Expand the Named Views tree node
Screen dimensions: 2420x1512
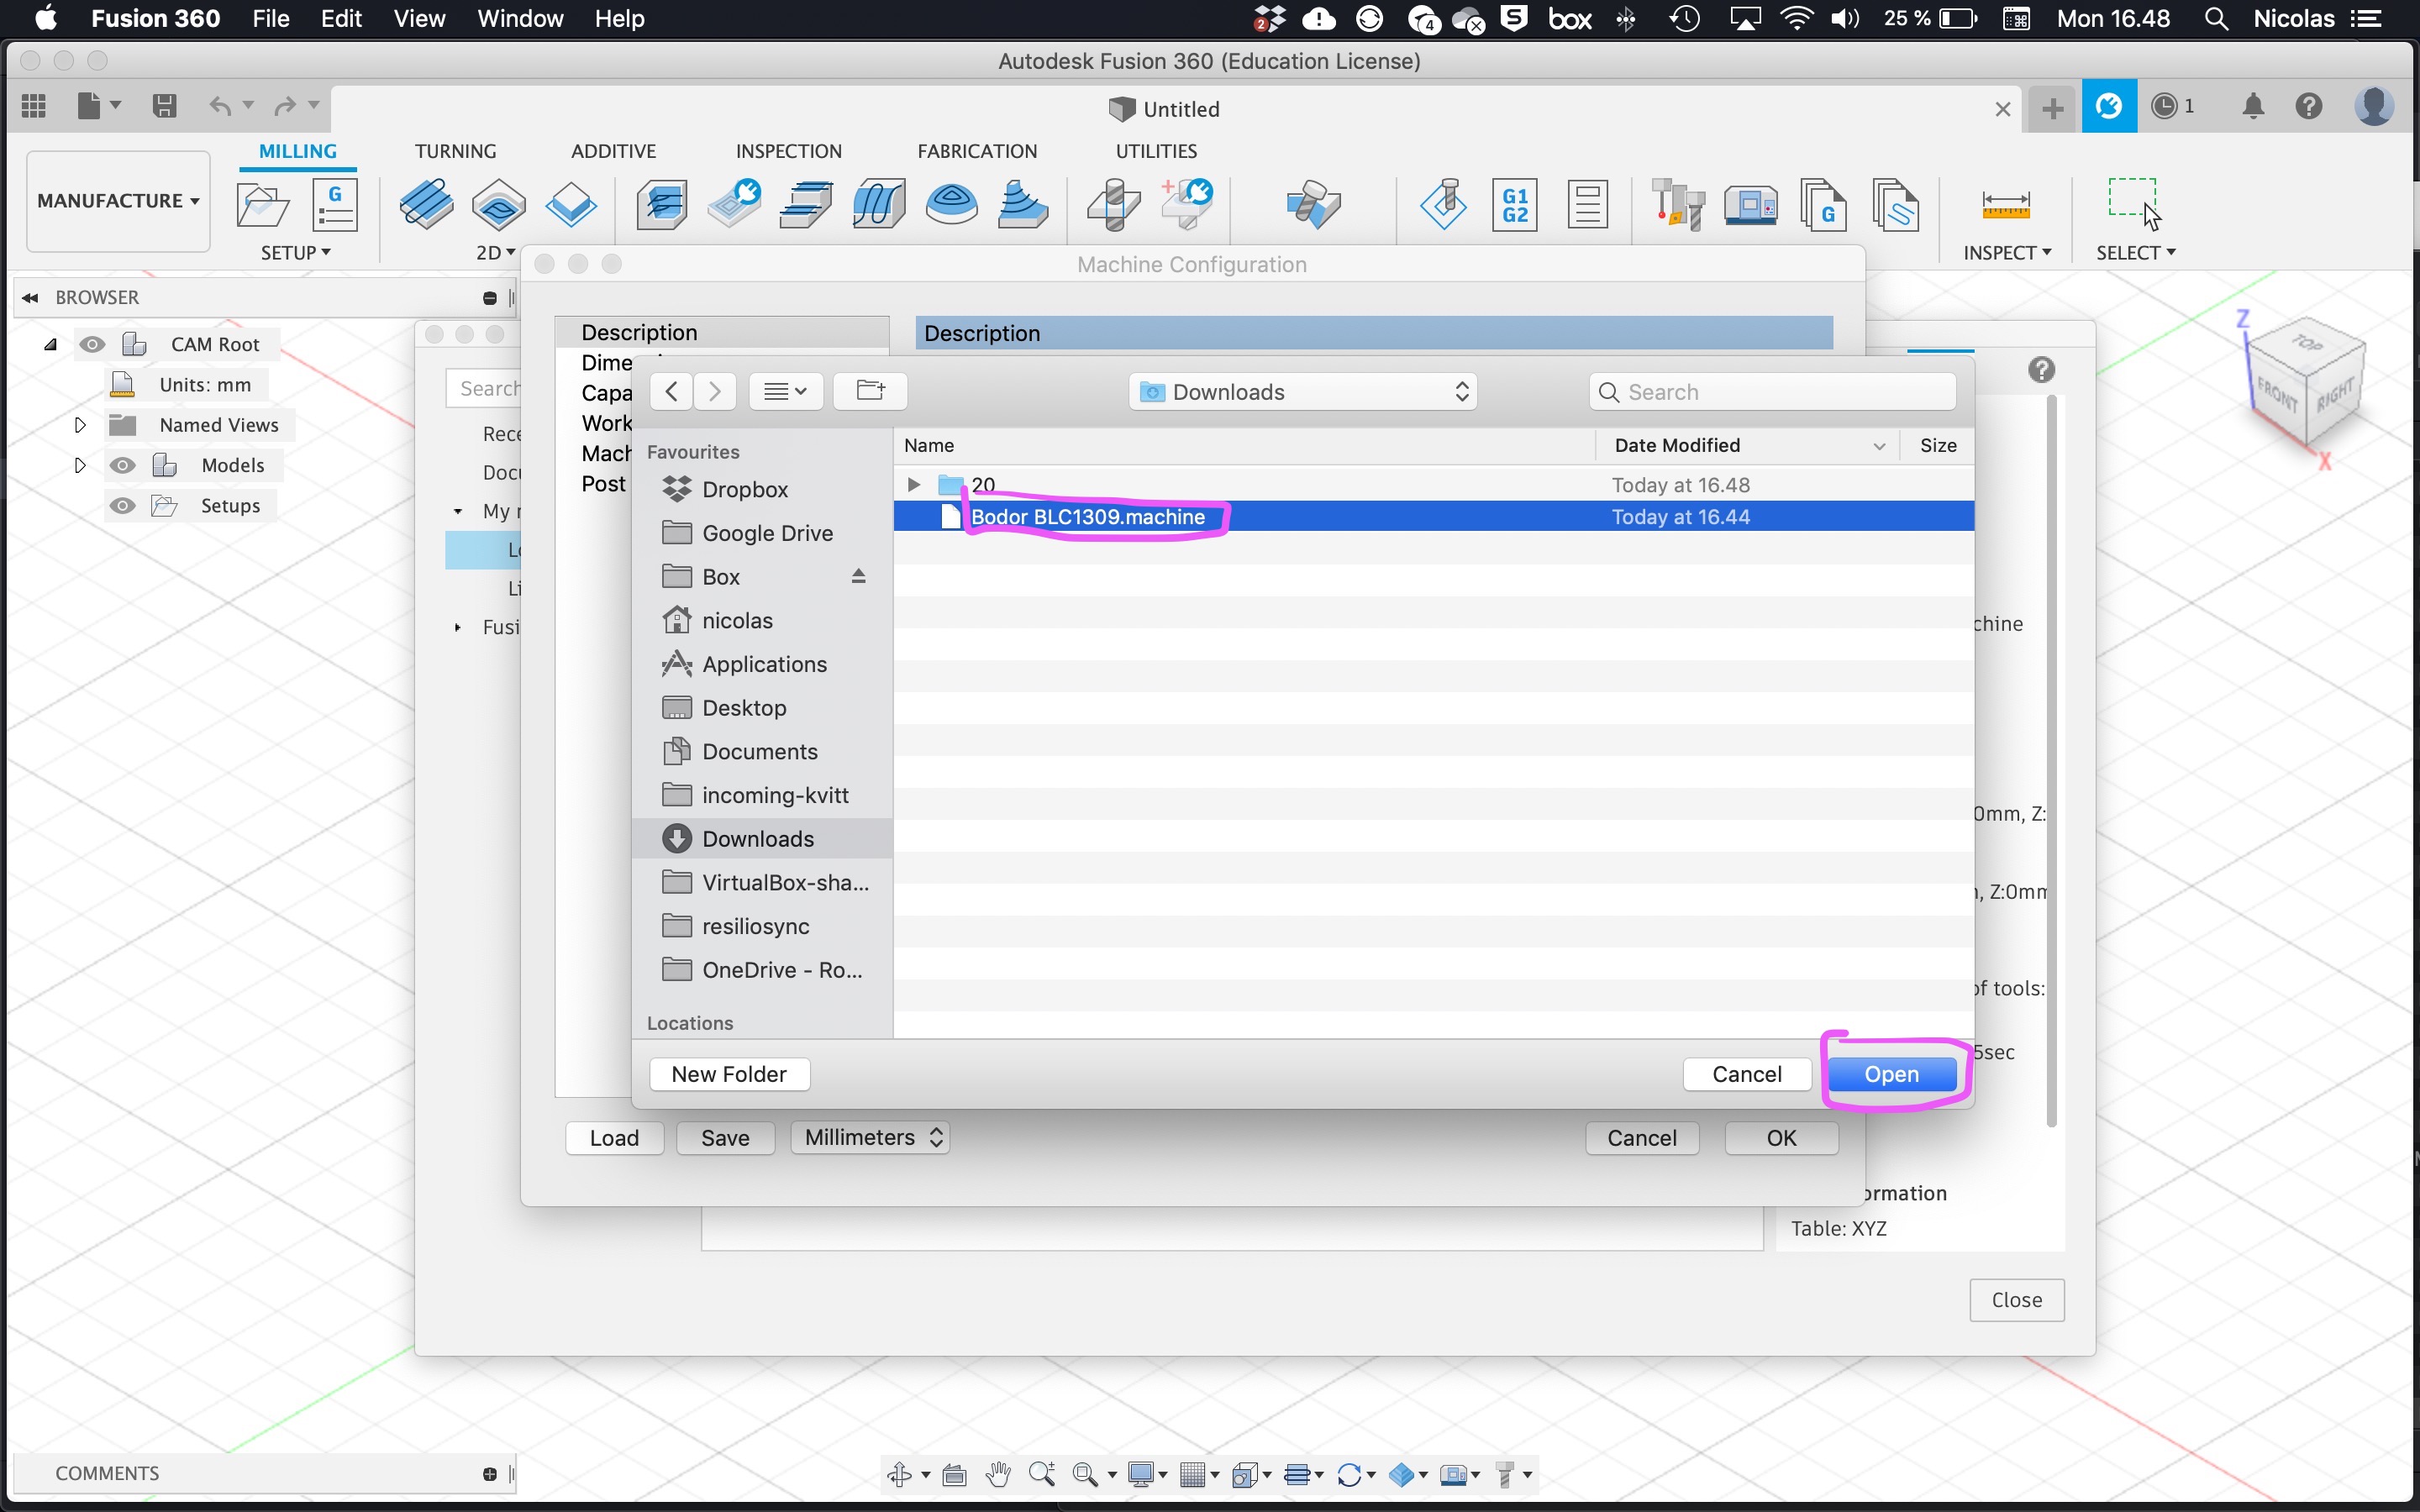pos(80,425)
